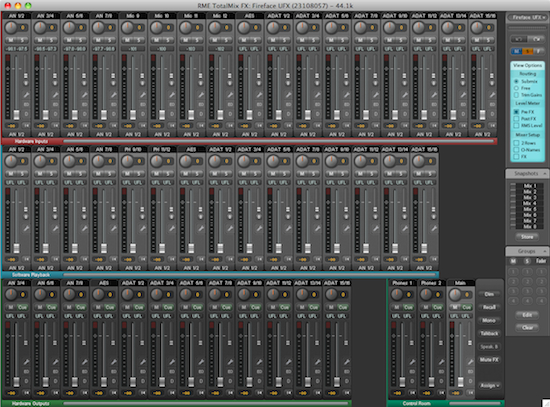Open settings wrench on Phones 1 channel
Viewport: 550px width, 407px height.
coord(412,362)
